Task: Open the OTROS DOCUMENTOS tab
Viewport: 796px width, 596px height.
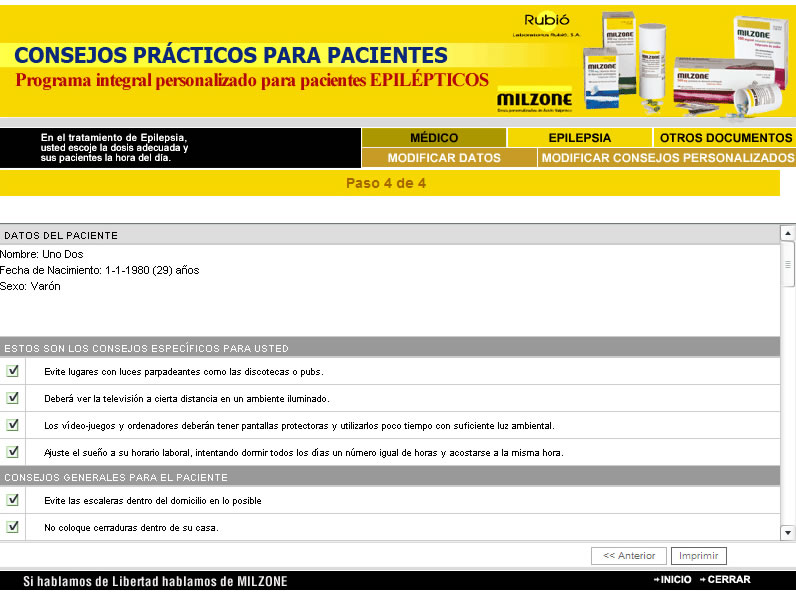Action: tap(725, 138)
